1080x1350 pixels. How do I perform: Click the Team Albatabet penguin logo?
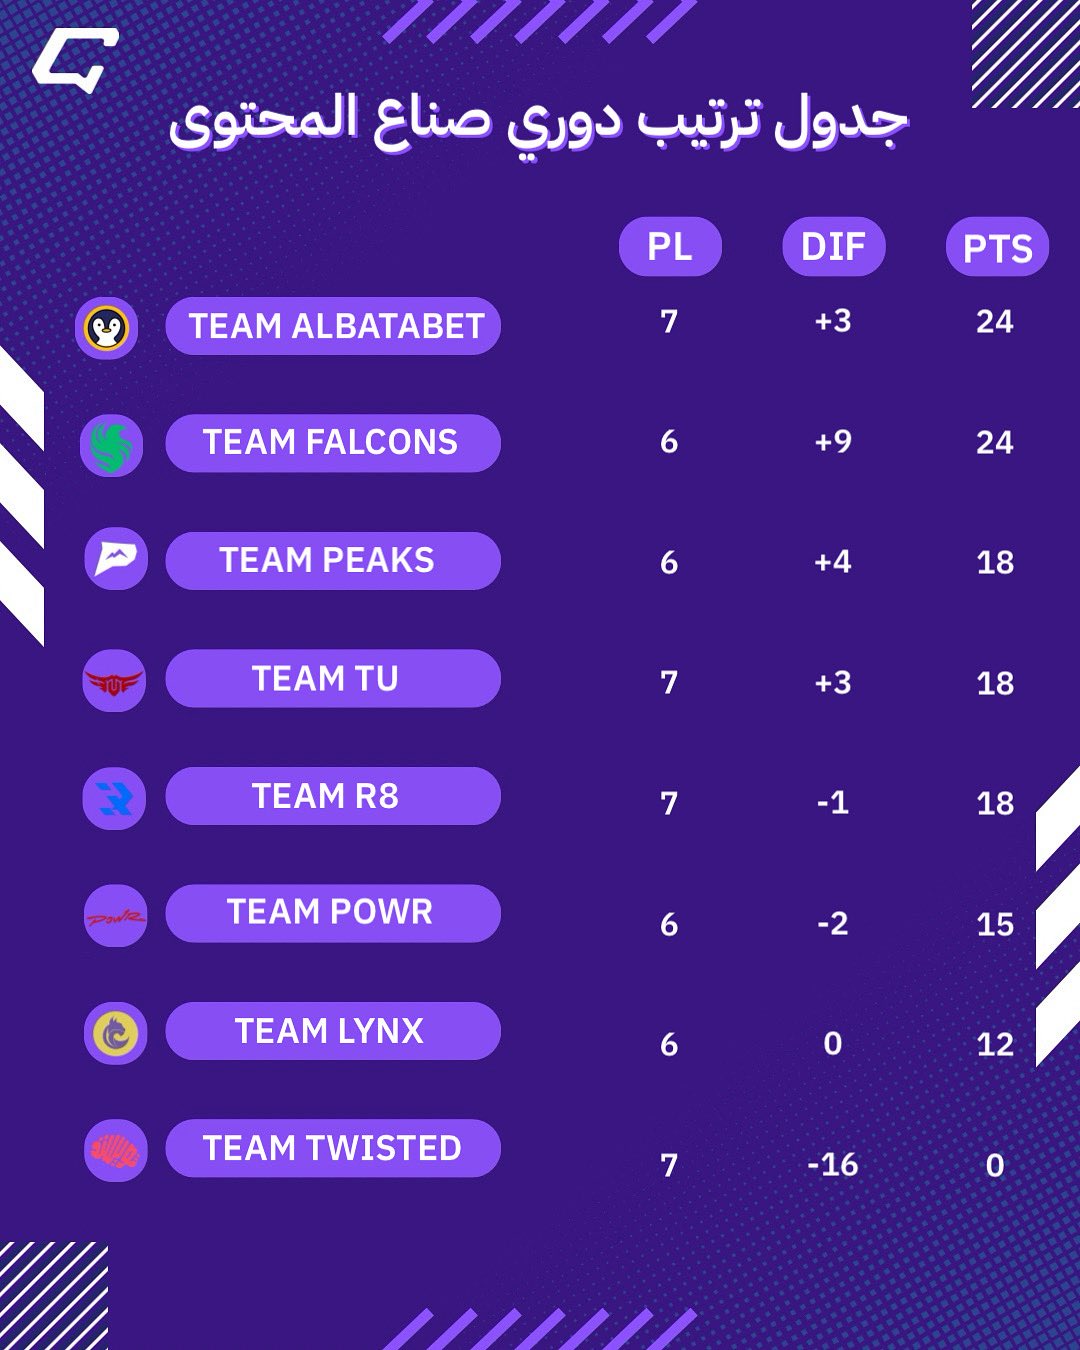107,328
